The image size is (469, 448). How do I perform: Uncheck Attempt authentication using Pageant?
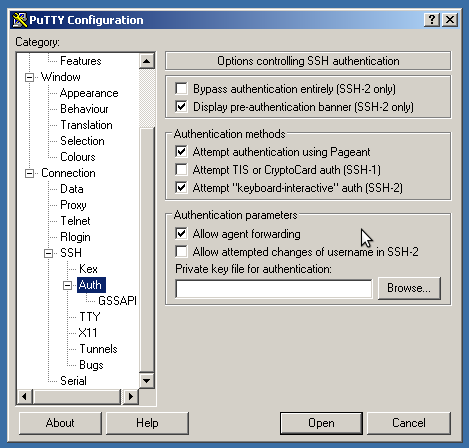181,152
